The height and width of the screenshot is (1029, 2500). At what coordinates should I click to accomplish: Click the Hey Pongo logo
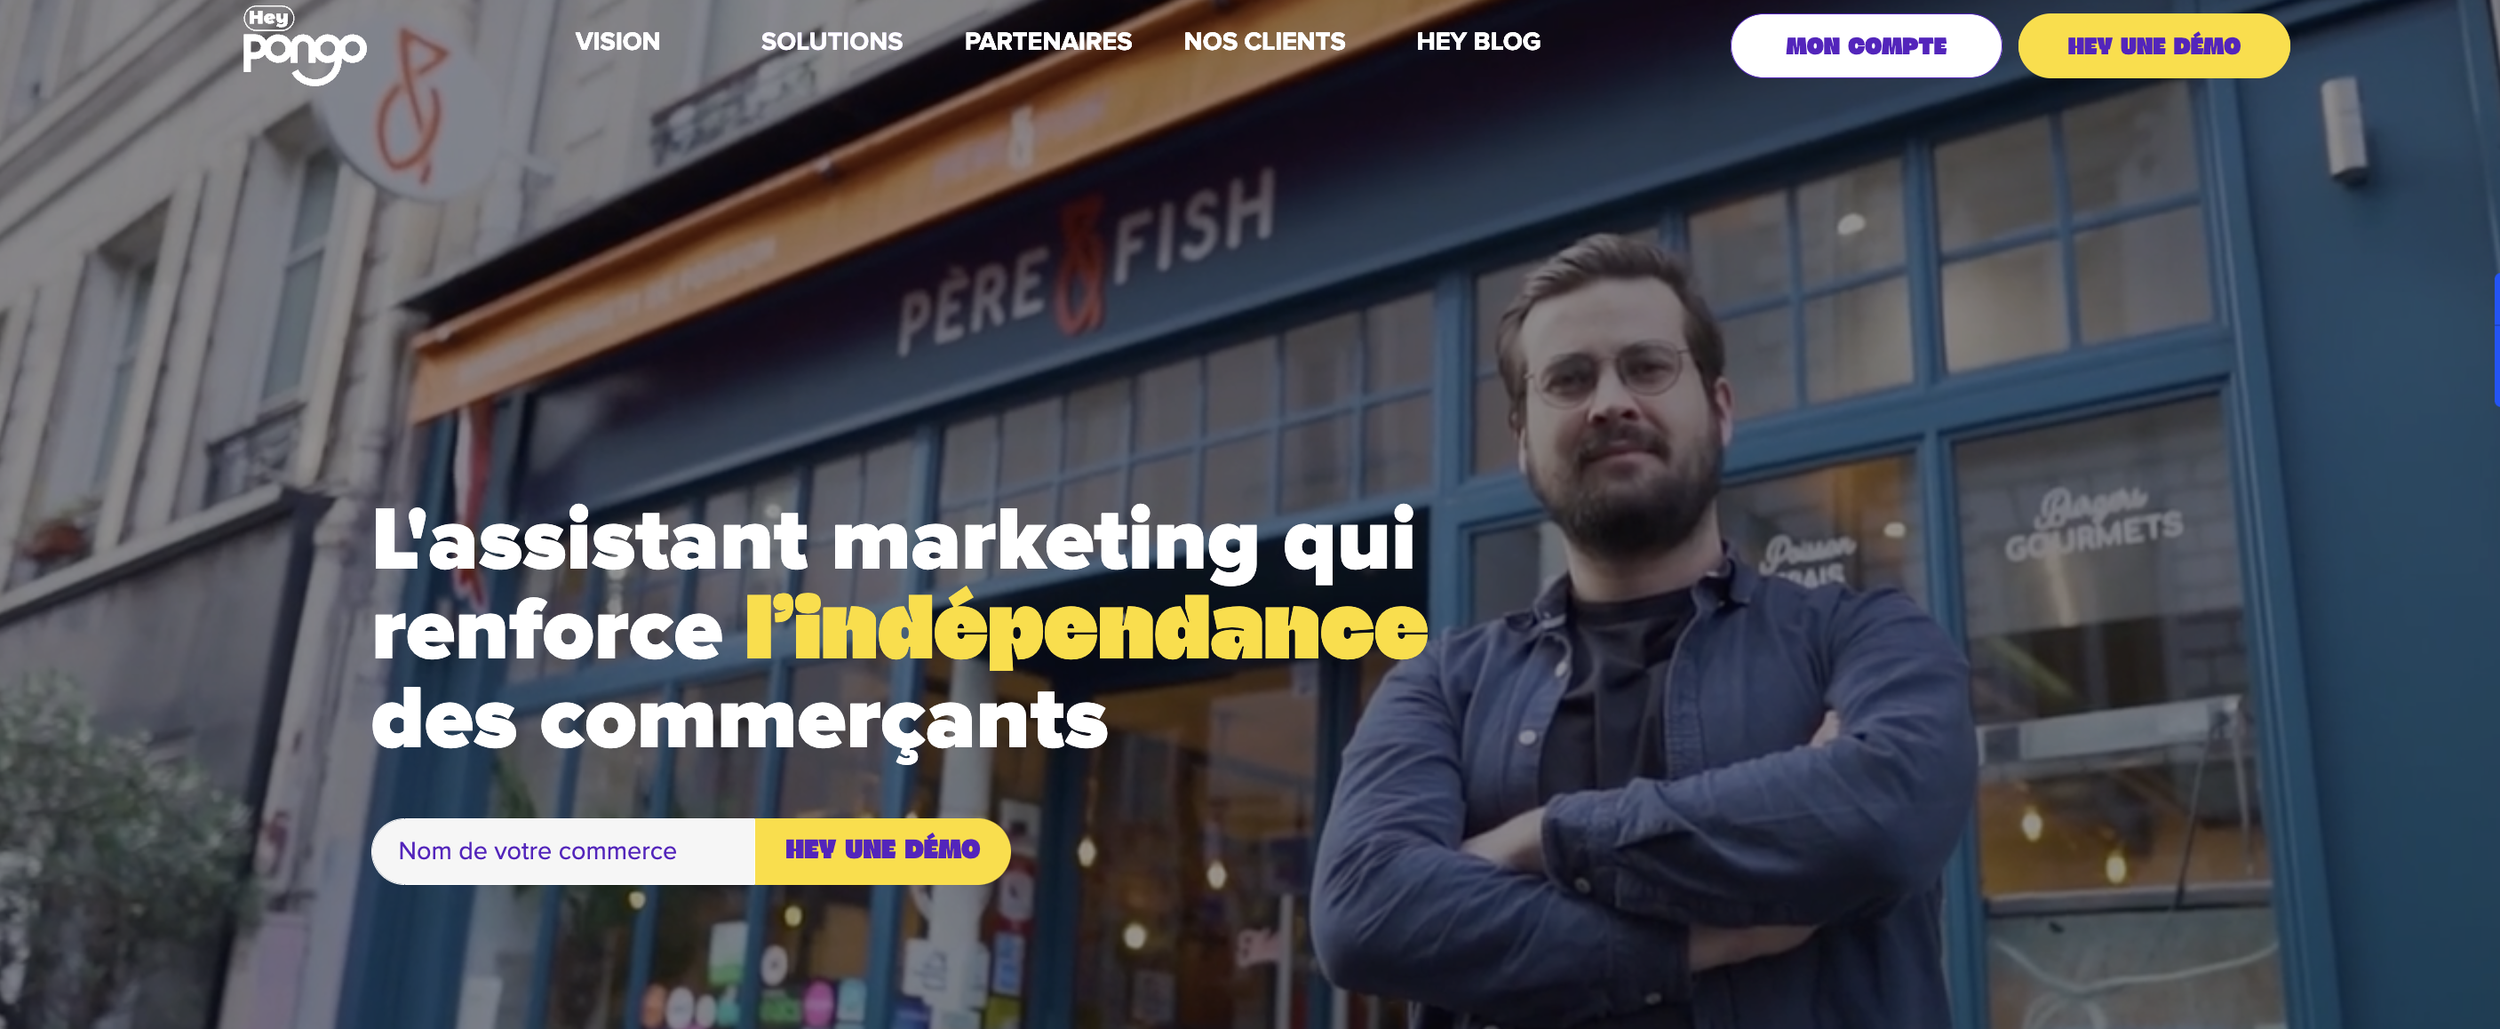304,45
